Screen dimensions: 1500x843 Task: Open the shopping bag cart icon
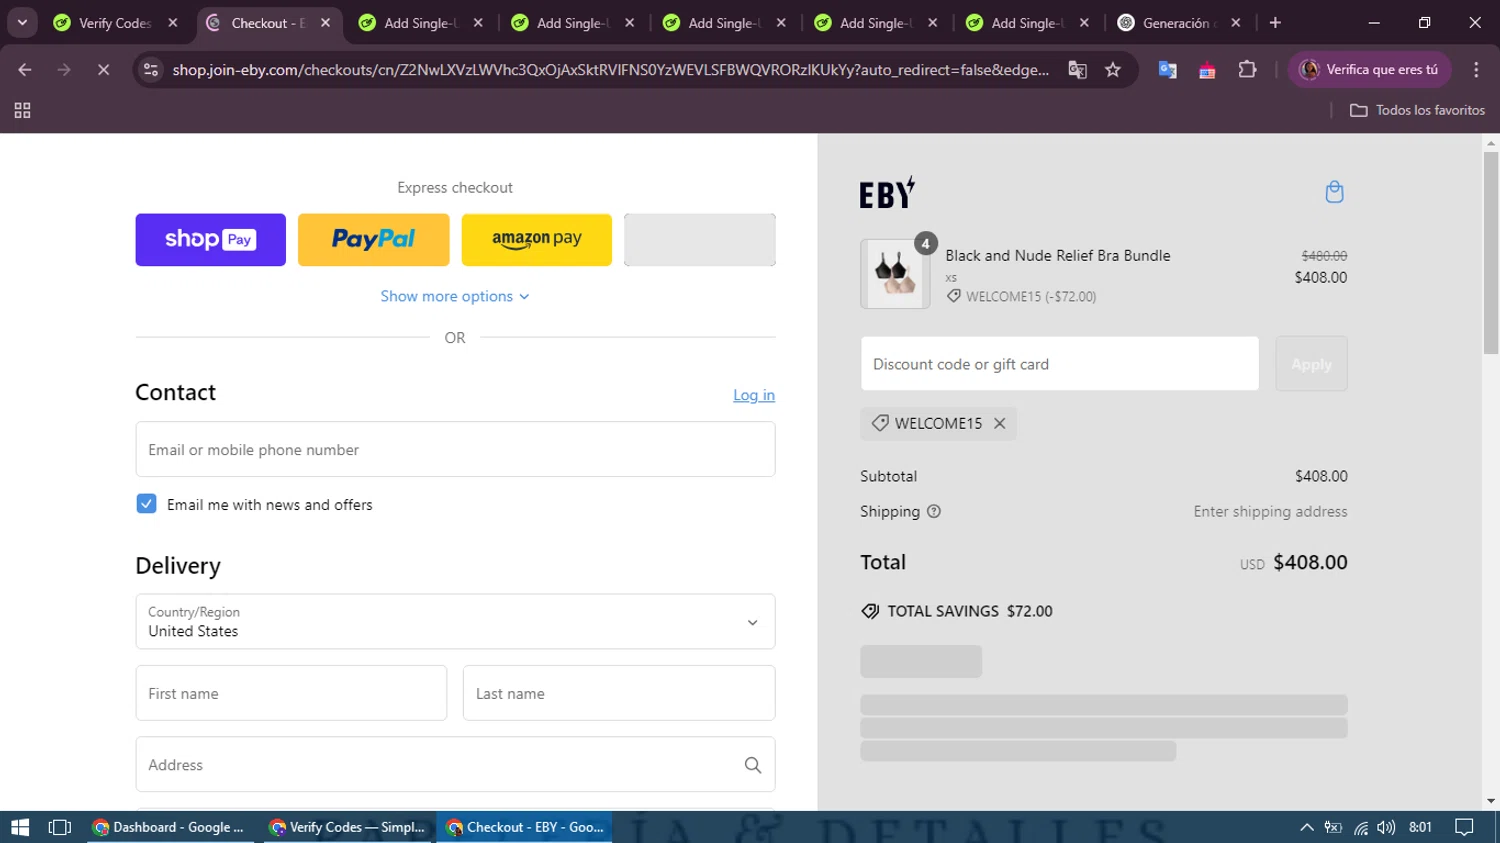click(x=1334, y=192)
